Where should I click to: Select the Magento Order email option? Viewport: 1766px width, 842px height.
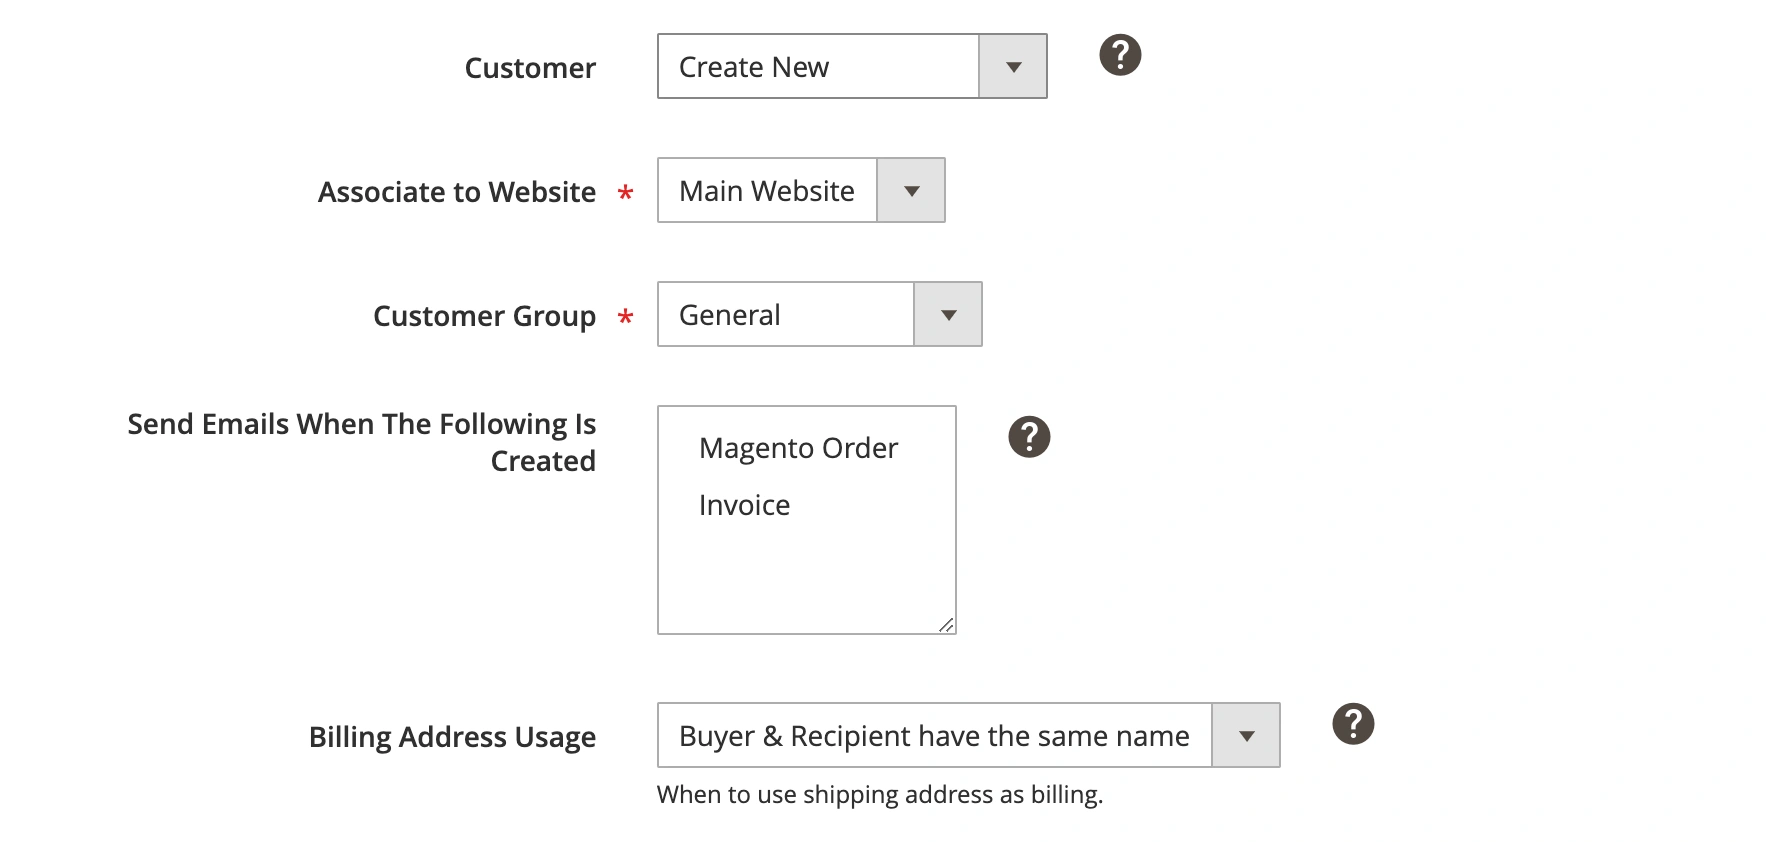[x=798, y=448]
